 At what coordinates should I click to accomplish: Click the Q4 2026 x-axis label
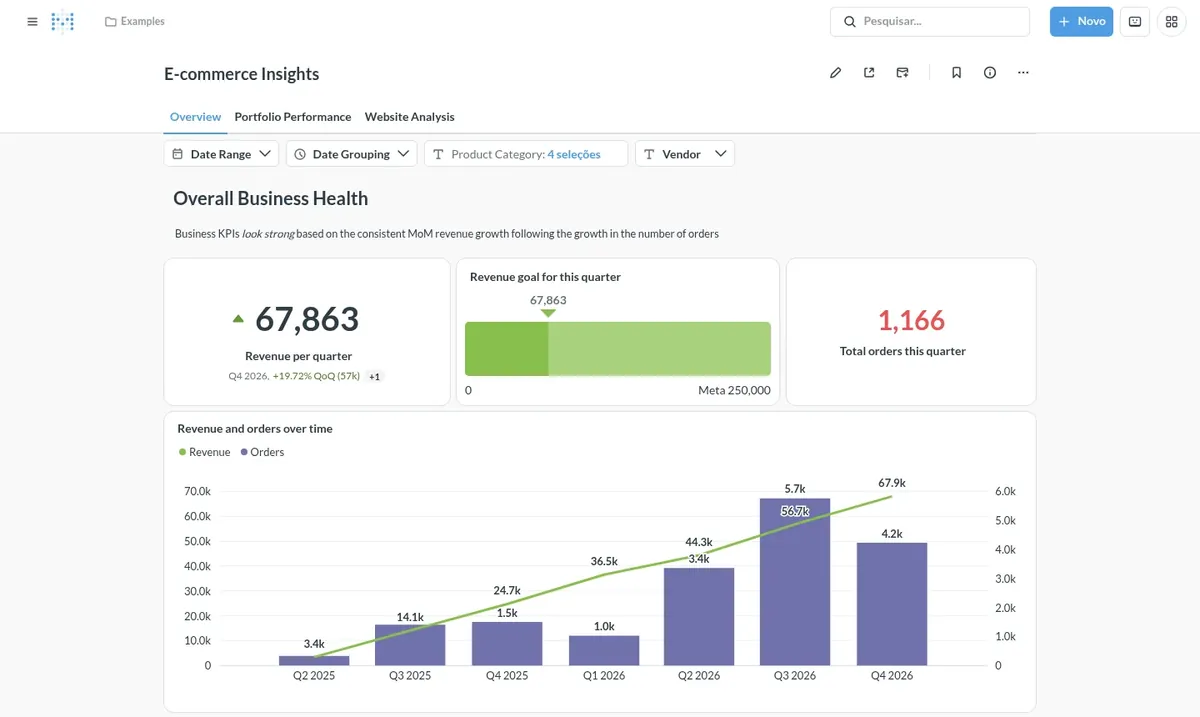click(x=892, y=676)
